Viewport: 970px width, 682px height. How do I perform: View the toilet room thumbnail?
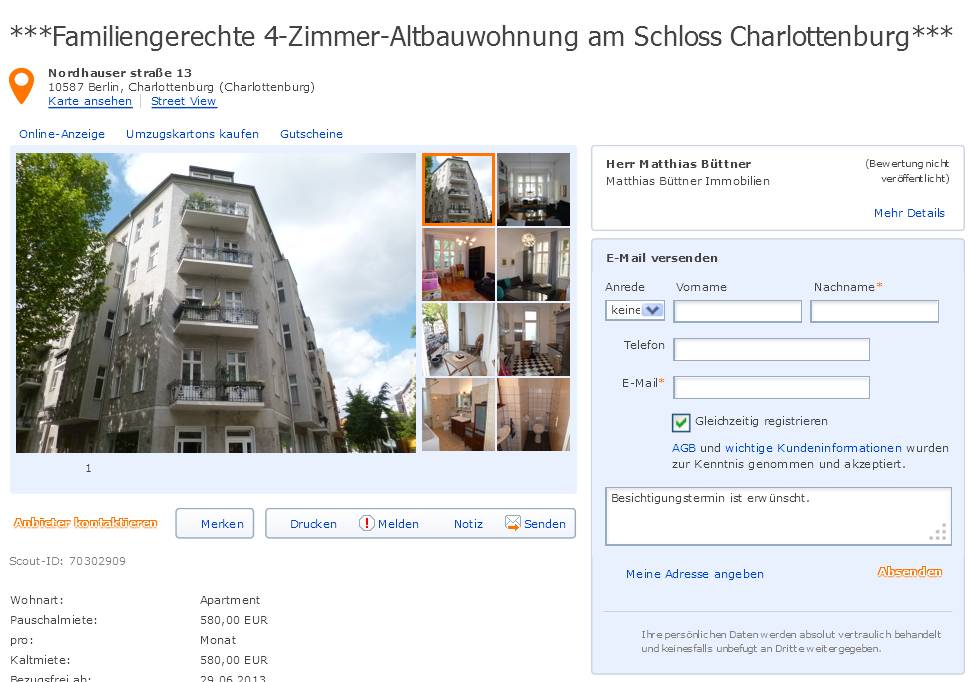pos(533,415)
